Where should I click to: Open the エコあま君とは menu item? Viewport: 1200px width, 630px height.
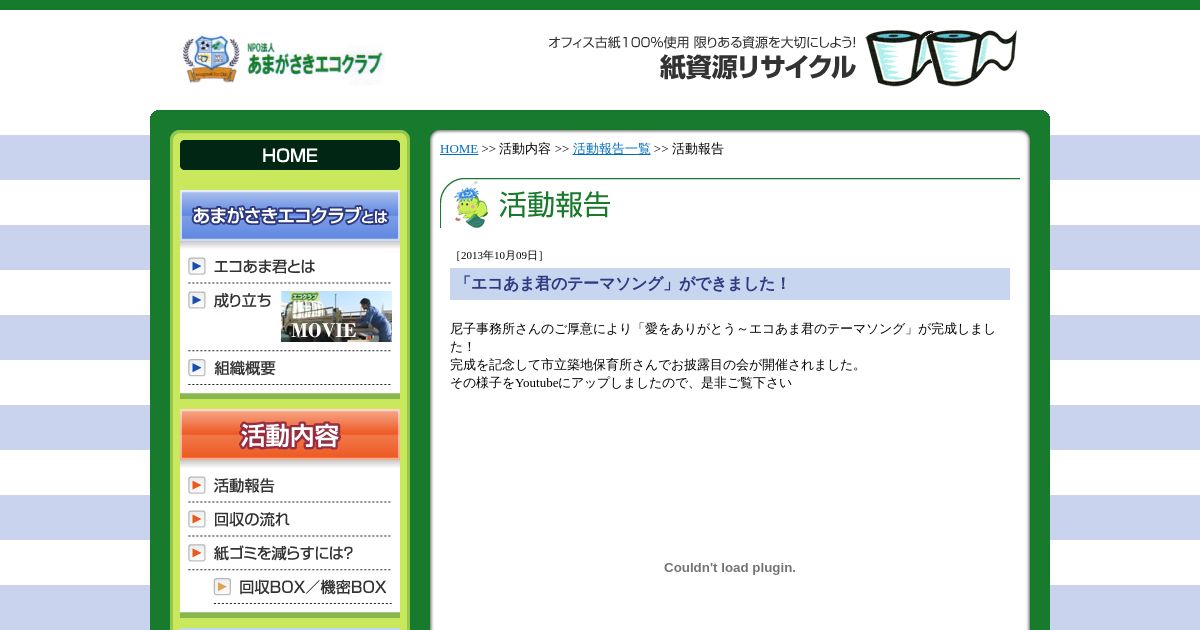click(x=264, y=266)
